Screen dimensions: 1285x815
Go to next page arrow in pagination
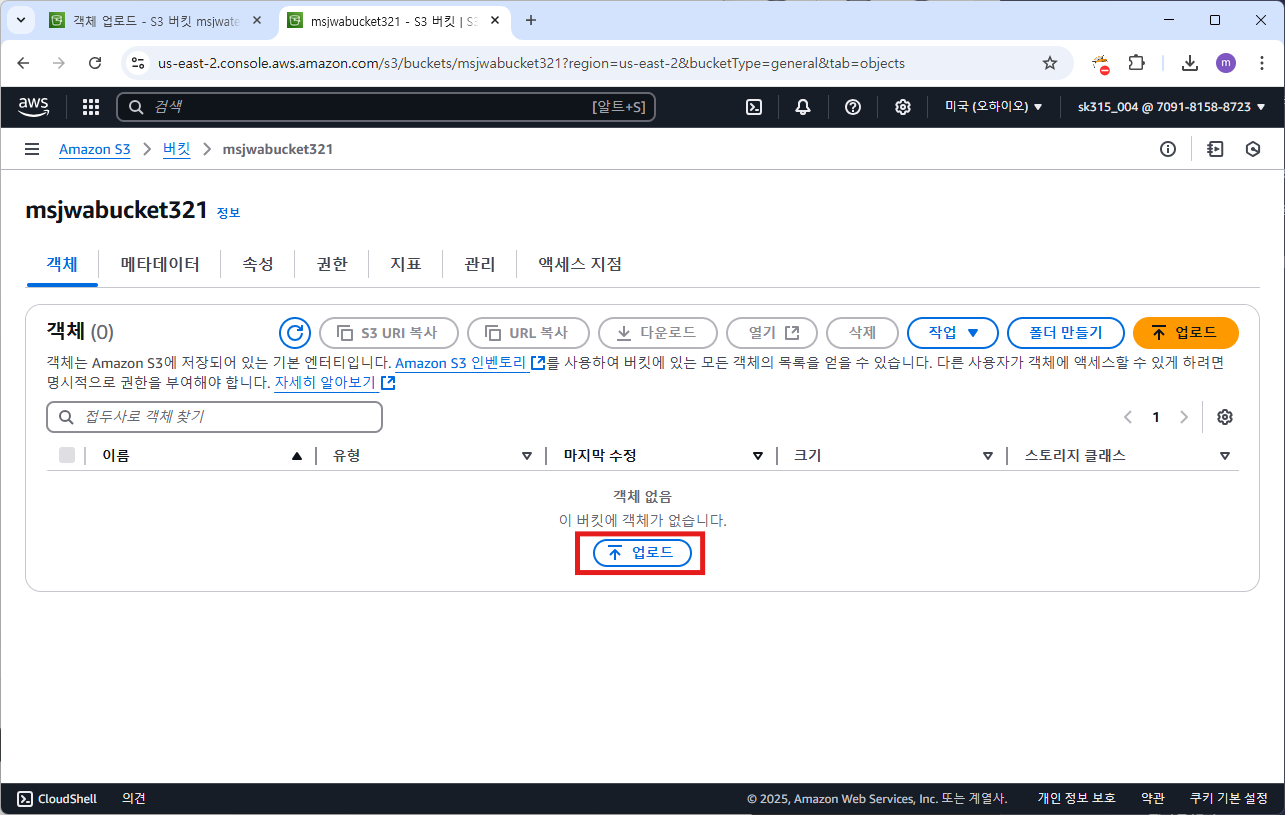pos(1184,417)
